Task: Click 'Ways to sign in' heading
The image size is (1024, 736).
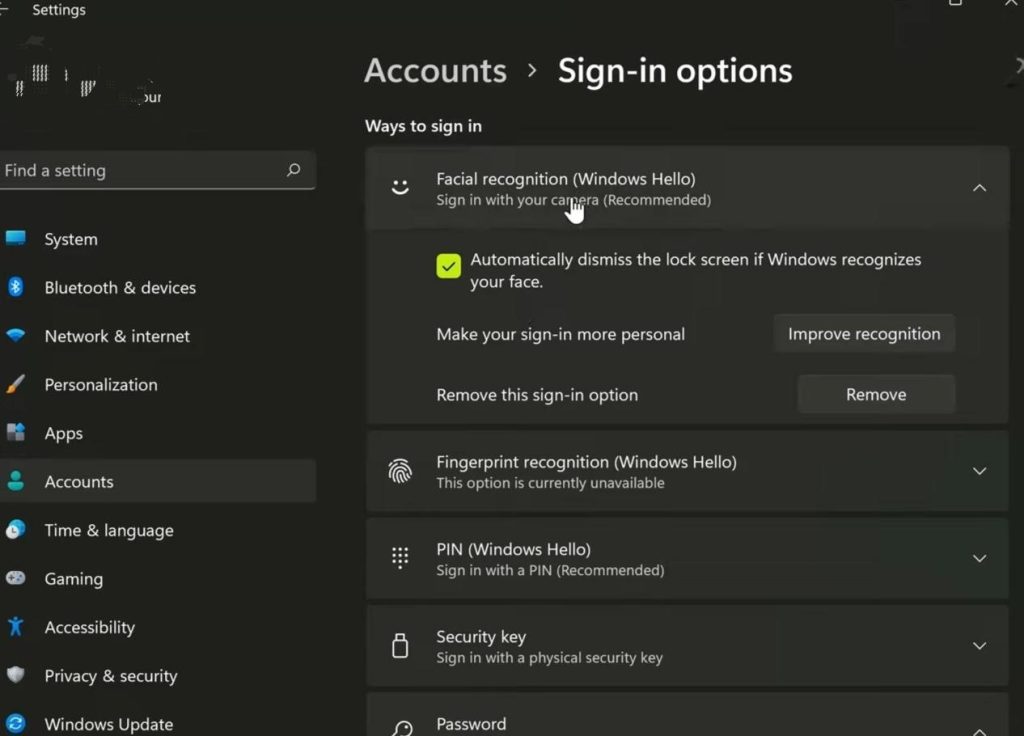Action: (423, 125)
